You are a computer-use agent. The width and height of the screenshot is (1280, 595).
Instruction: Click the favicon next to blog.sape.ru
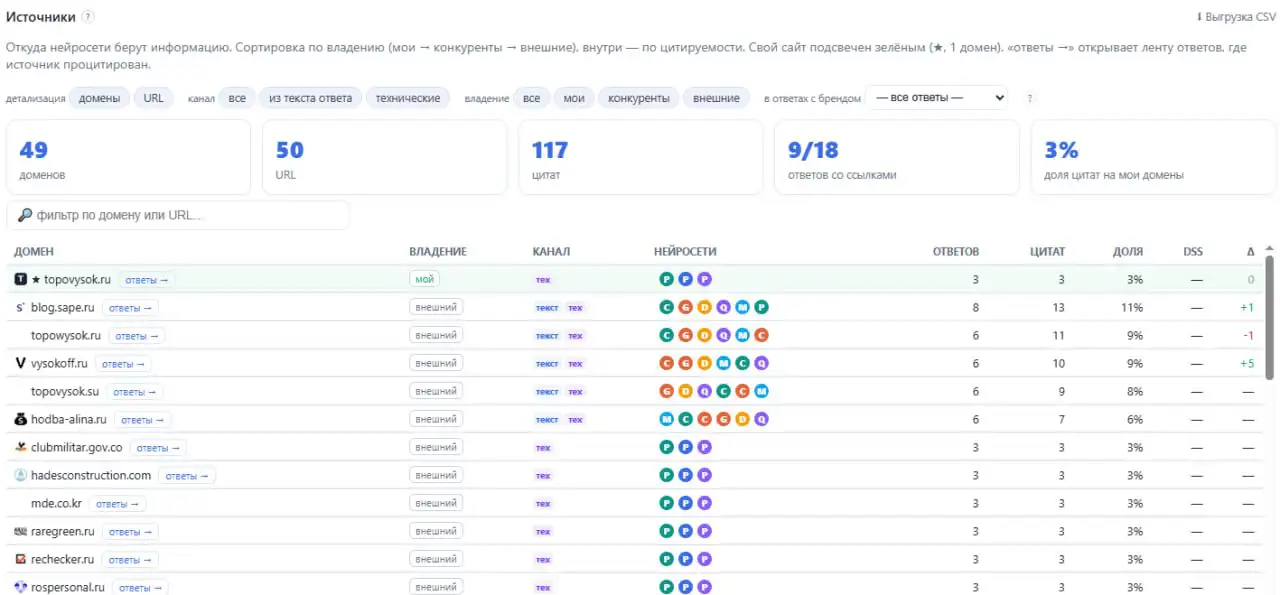(x=21, y=307)
